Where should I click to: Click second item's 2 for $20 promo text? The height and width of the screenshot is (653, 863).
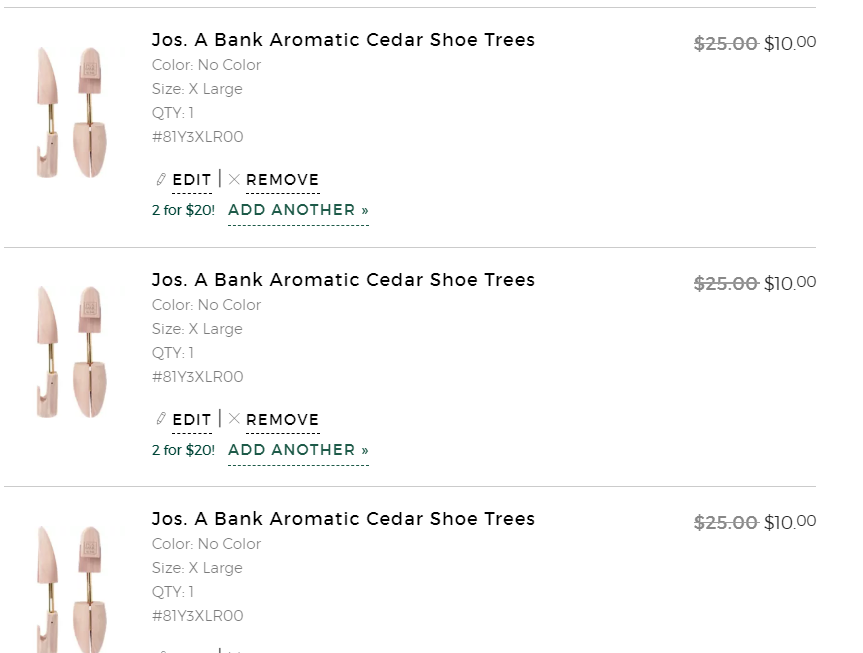(x=183, y=450)
